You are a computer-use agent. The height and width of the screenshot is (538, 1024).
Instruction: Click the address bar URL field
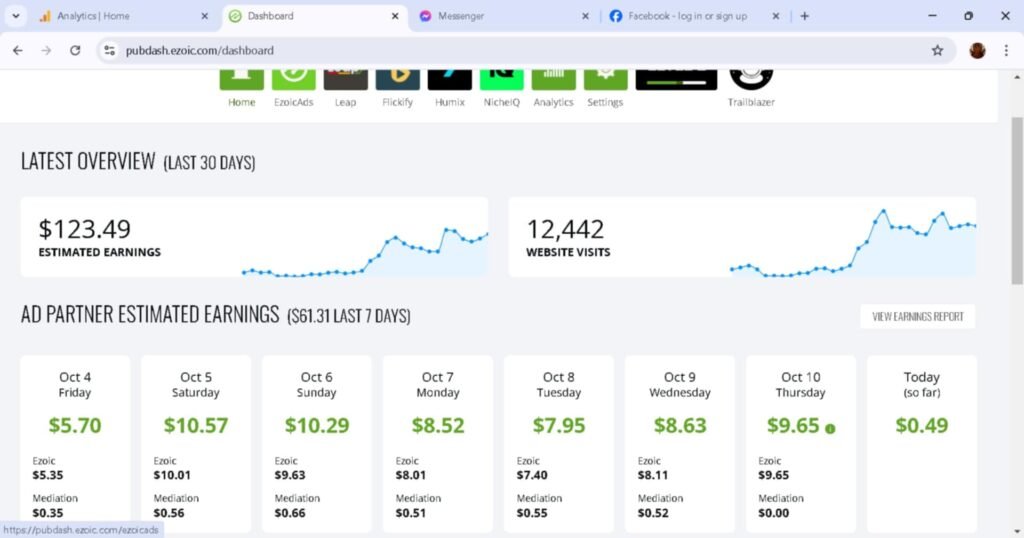click(x=500, y=50)
